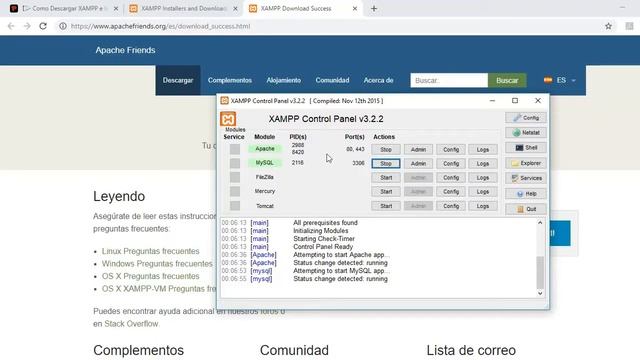Open Help in the XAMPP panel
Viewport: 640px width, 360px height.
(526, 194)
